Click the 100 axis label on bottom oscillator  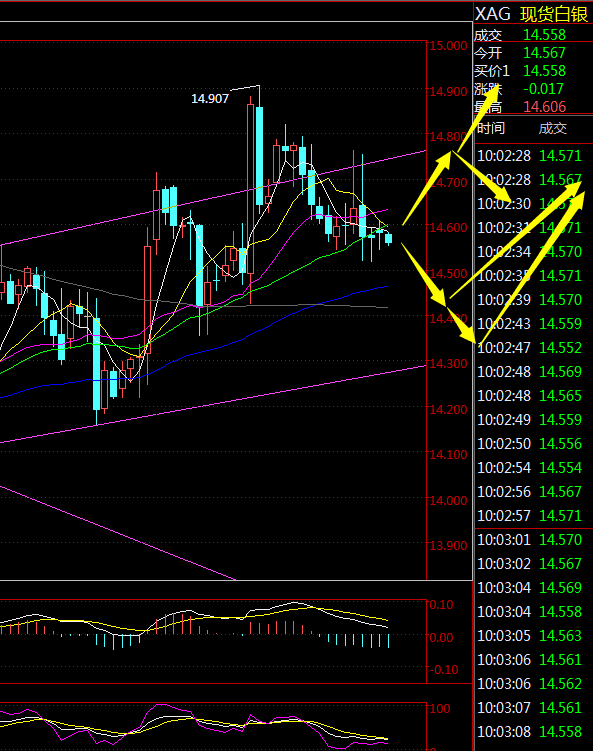click(440, 708)
